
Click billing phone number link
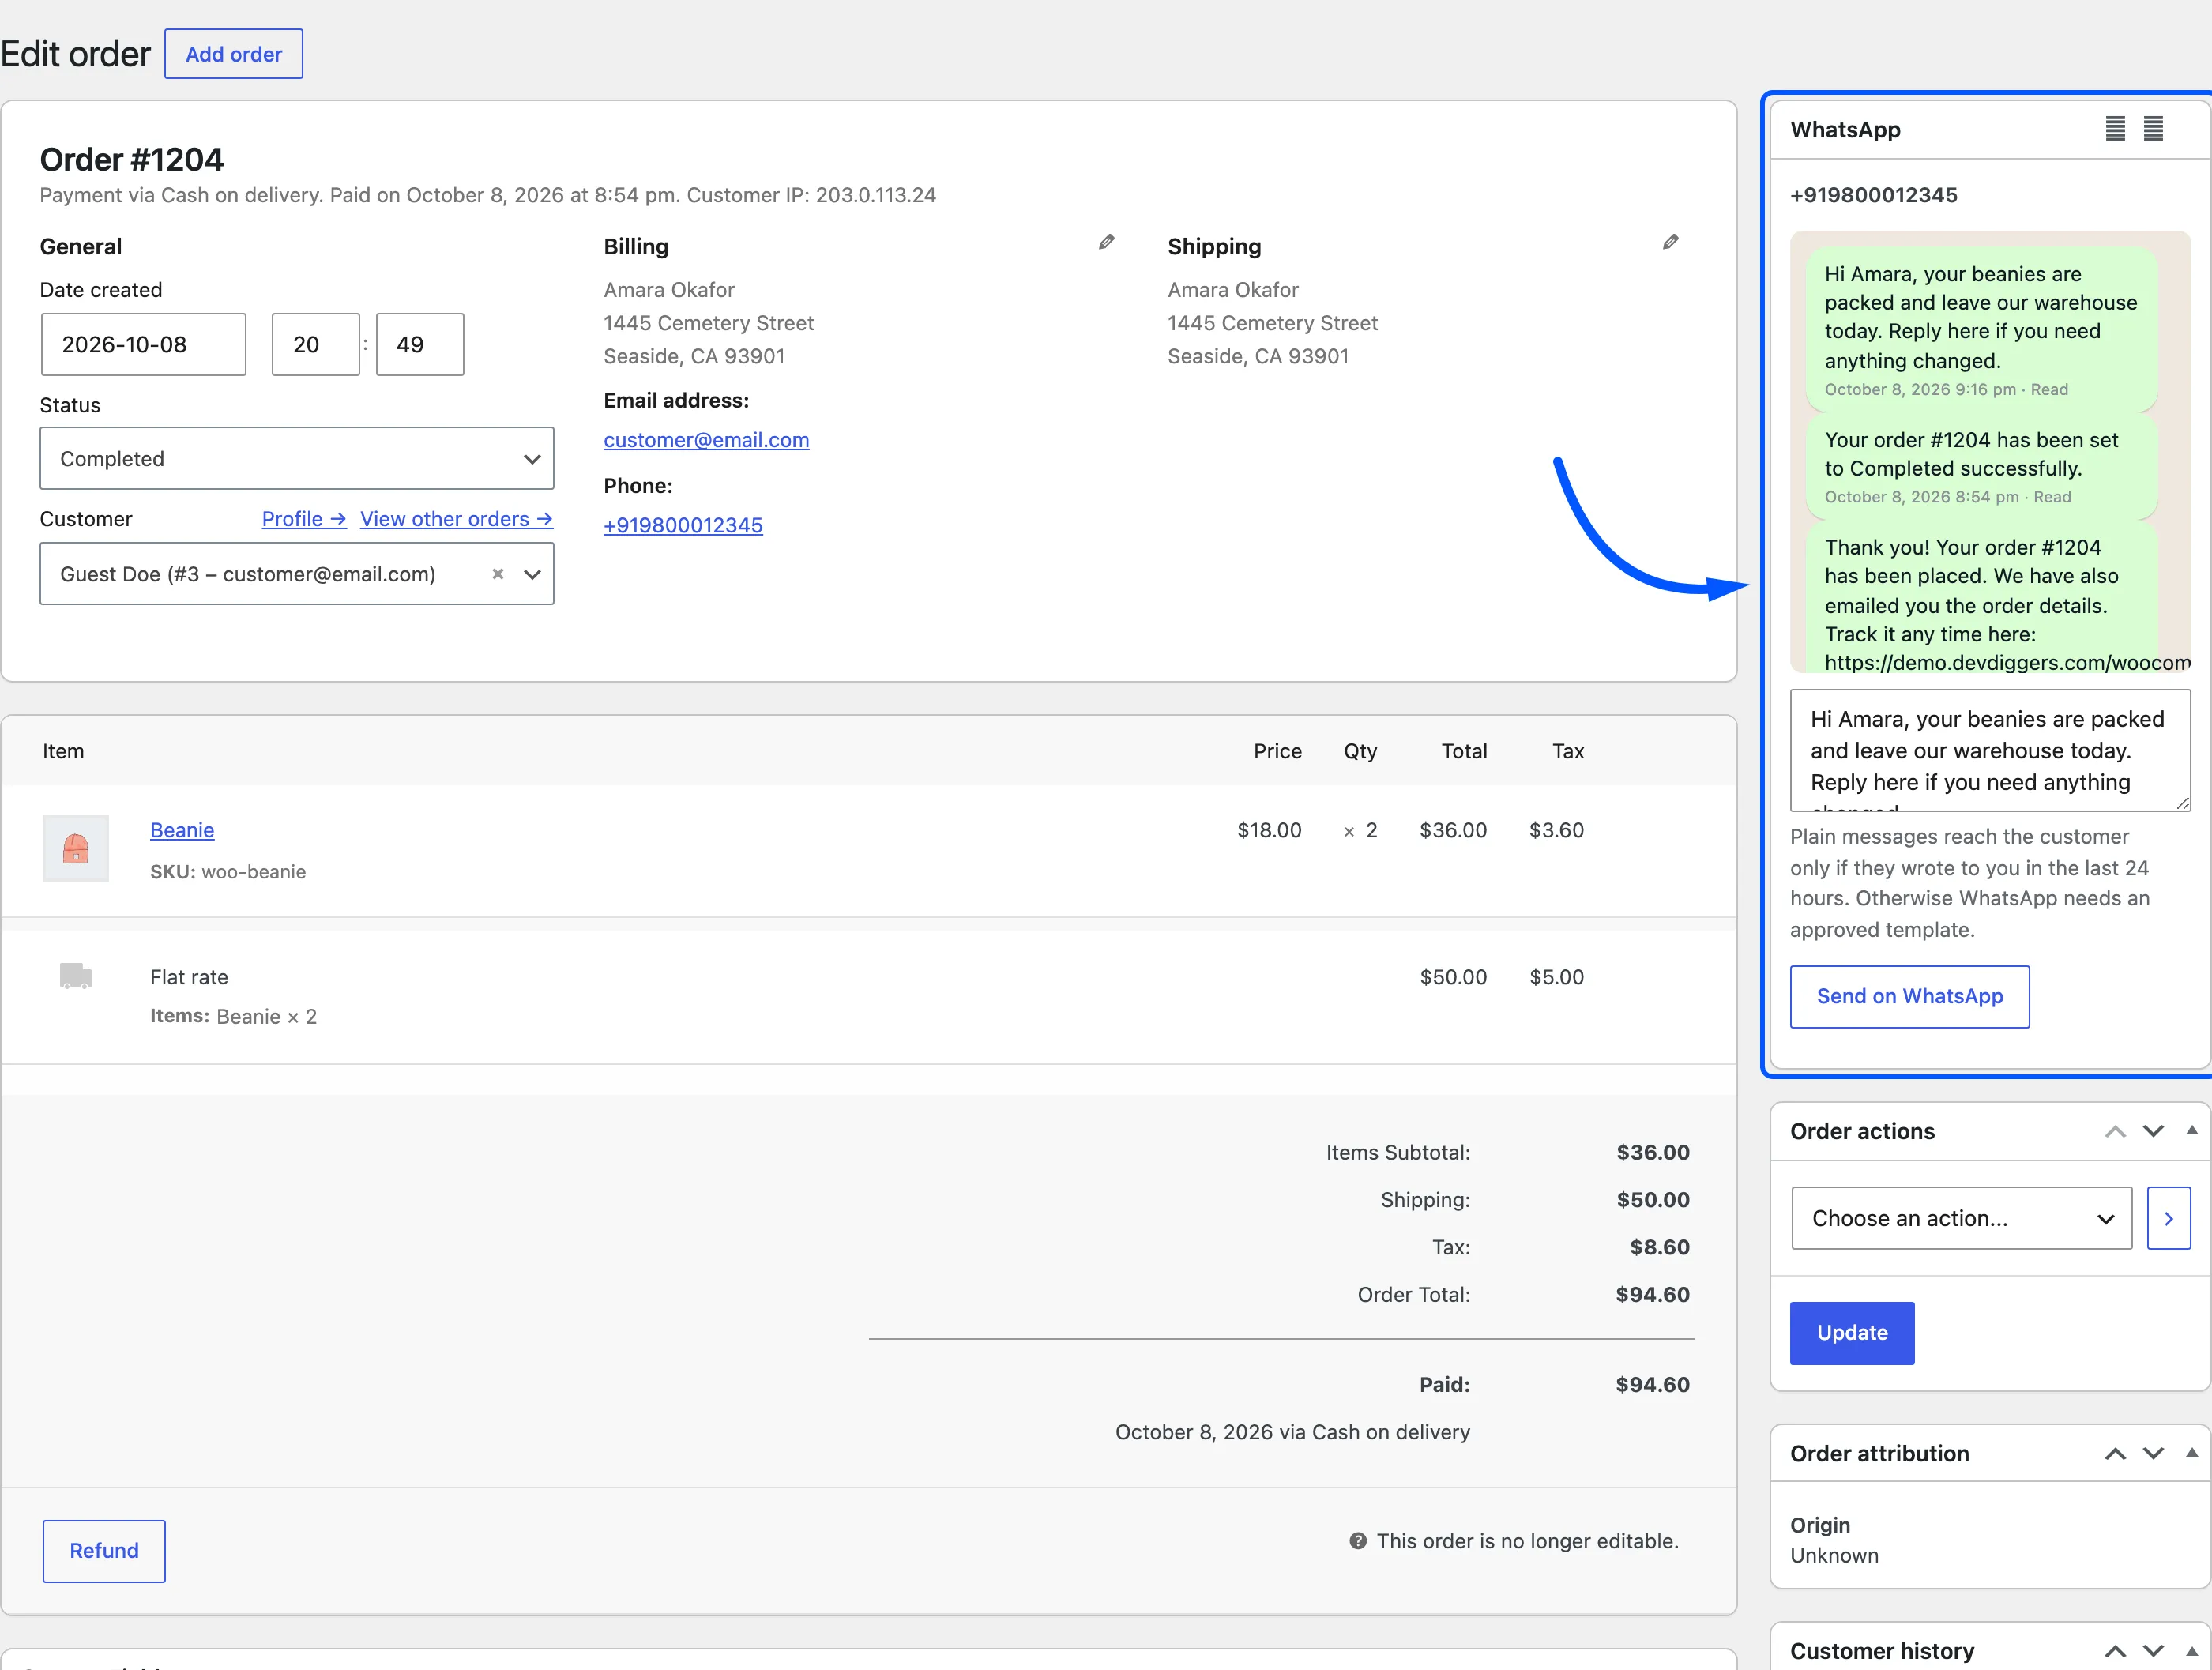683,525
